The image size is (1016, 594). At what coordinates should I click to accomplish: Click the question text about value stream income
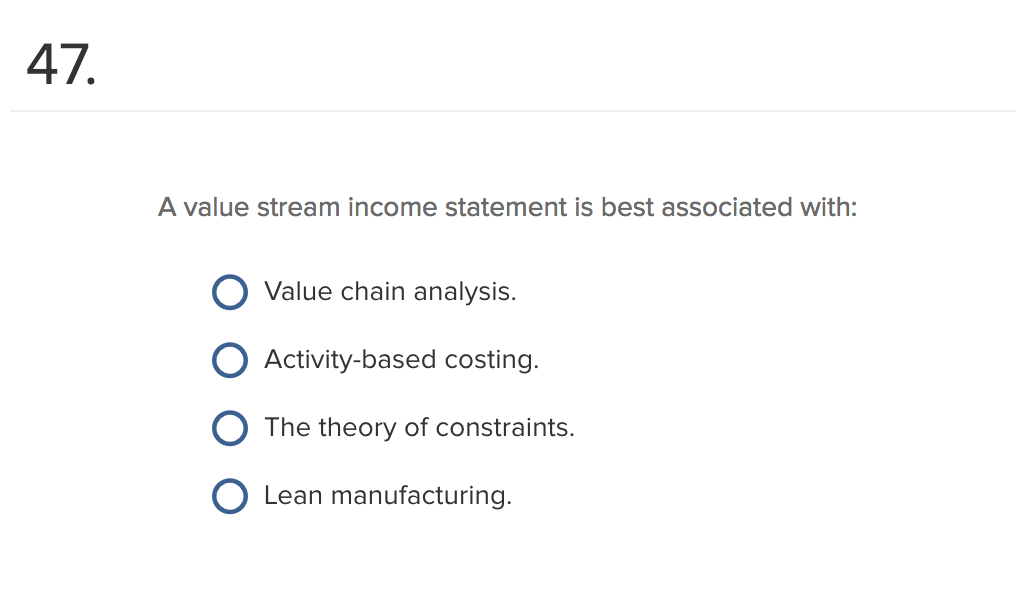coord(507,207)
